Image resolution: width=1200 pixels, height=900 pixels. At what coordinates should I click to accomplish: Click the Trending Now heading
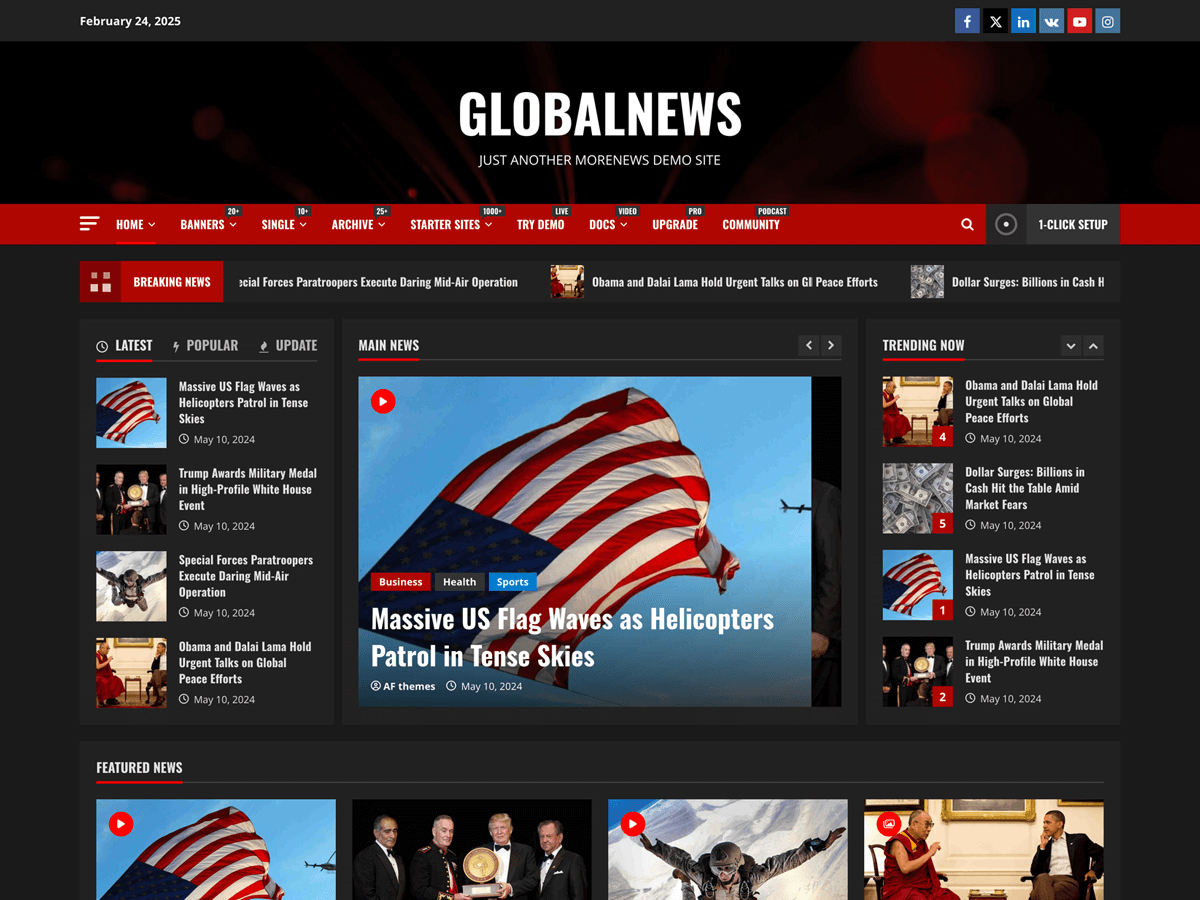click(923, 346)
